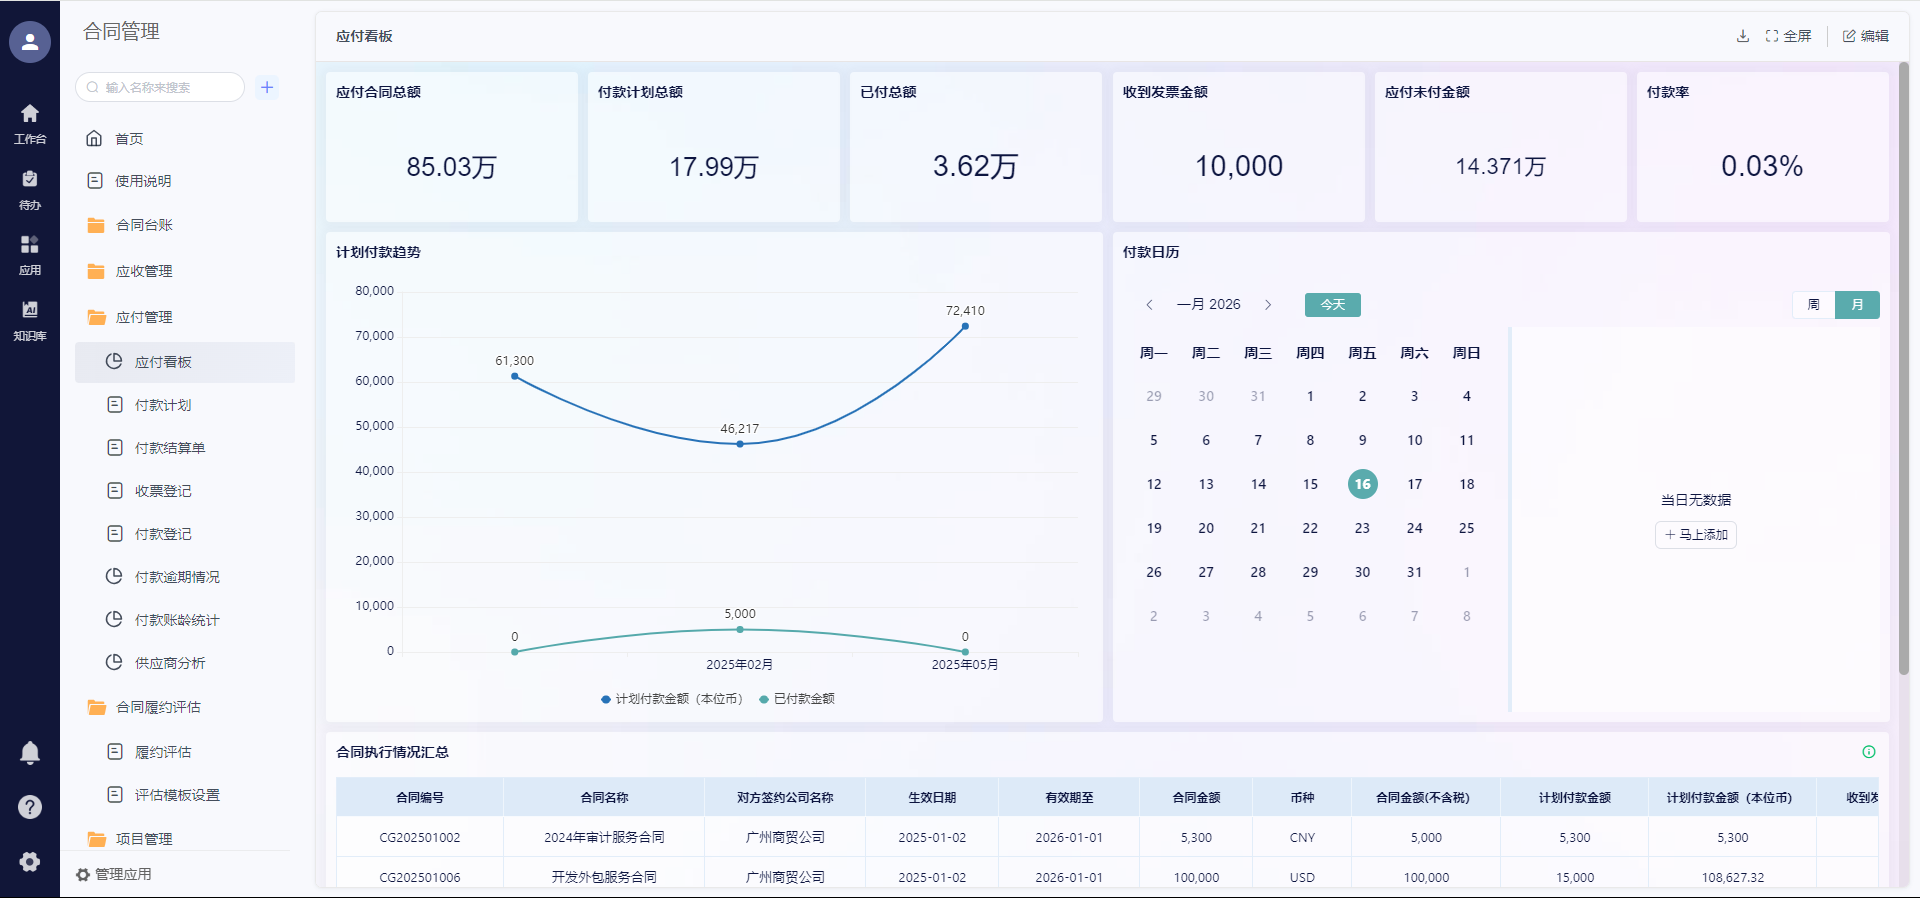Open notifications bell icon in left rail
The image size is (1920, 898).
coord(30,753)
